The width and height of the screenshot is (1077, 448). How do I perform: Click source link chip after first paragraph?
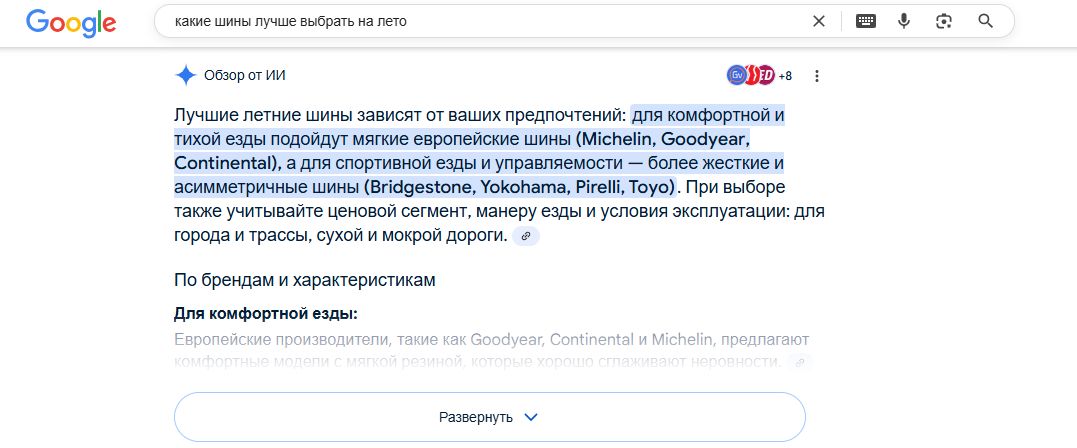pyautogui.click(x=526, y=236)
